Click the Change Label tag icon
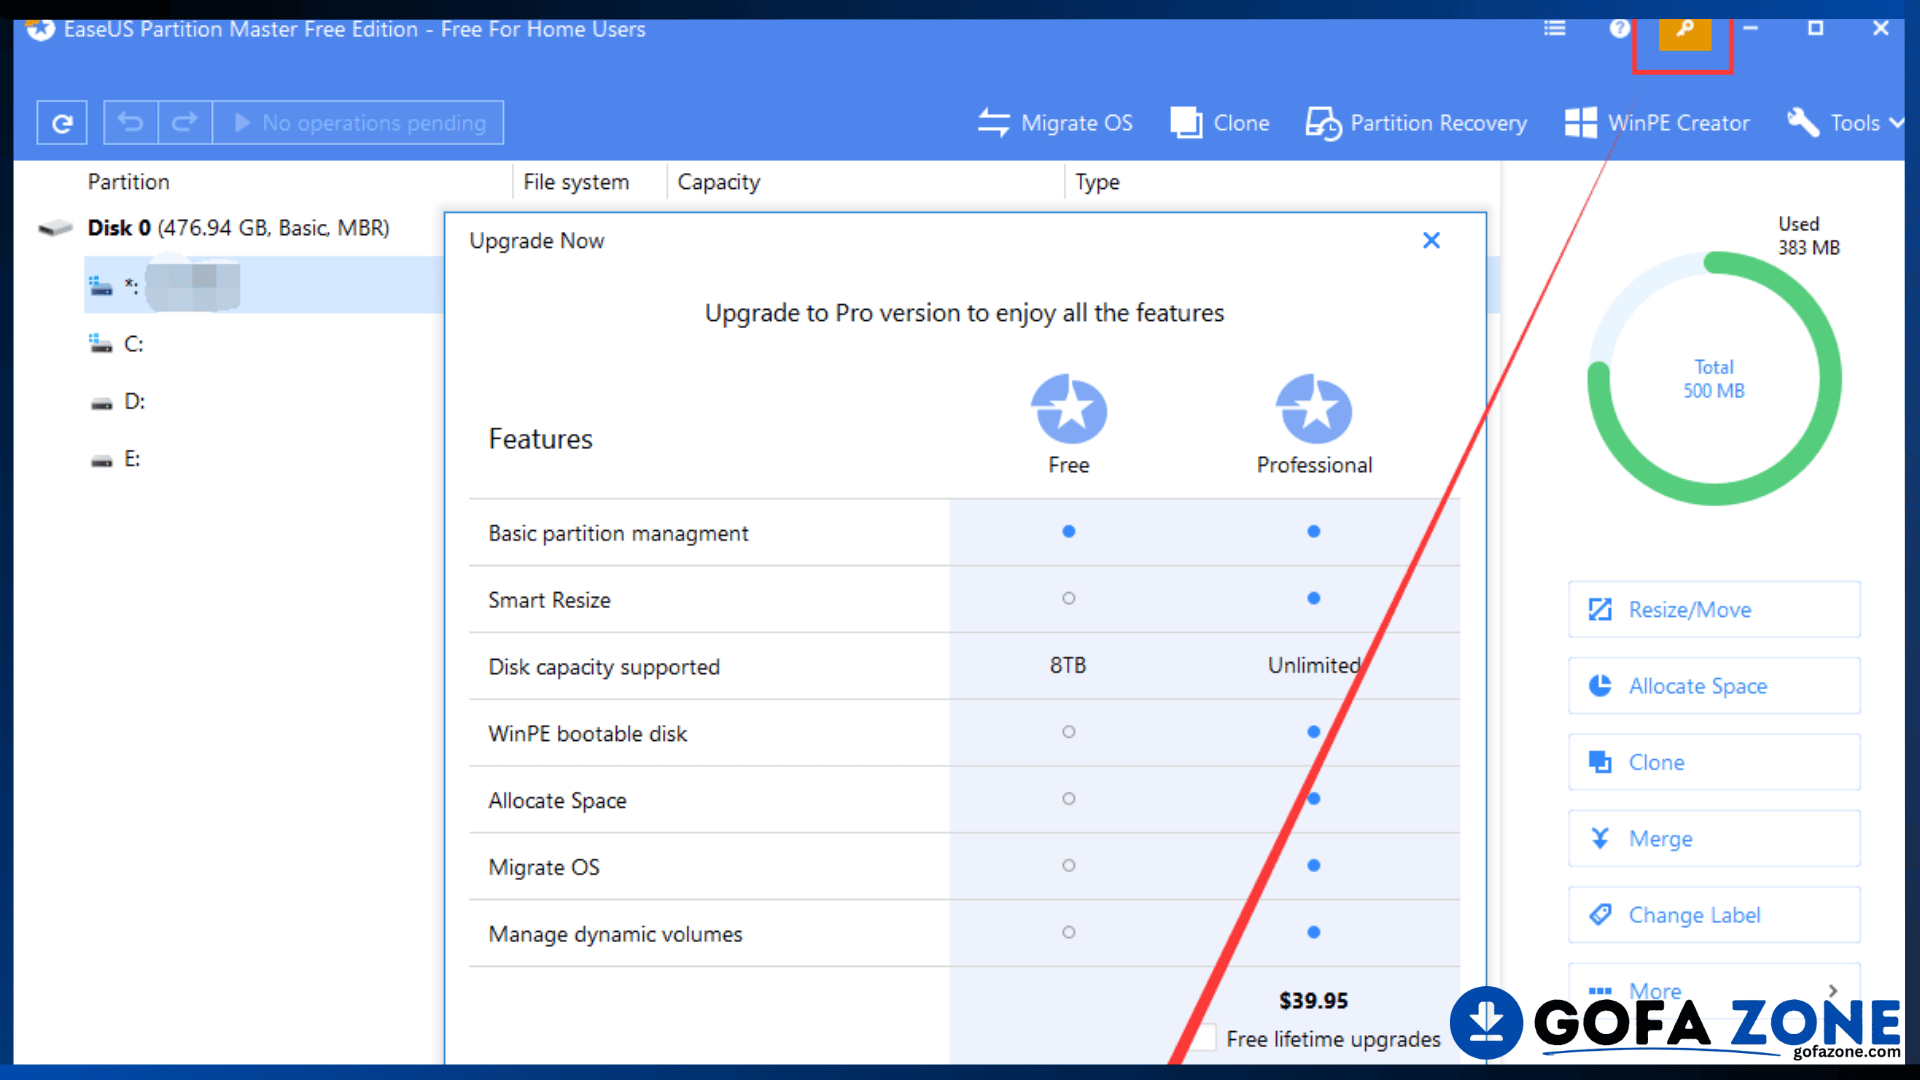The image size is (1920, 1080). point(1600,914)
